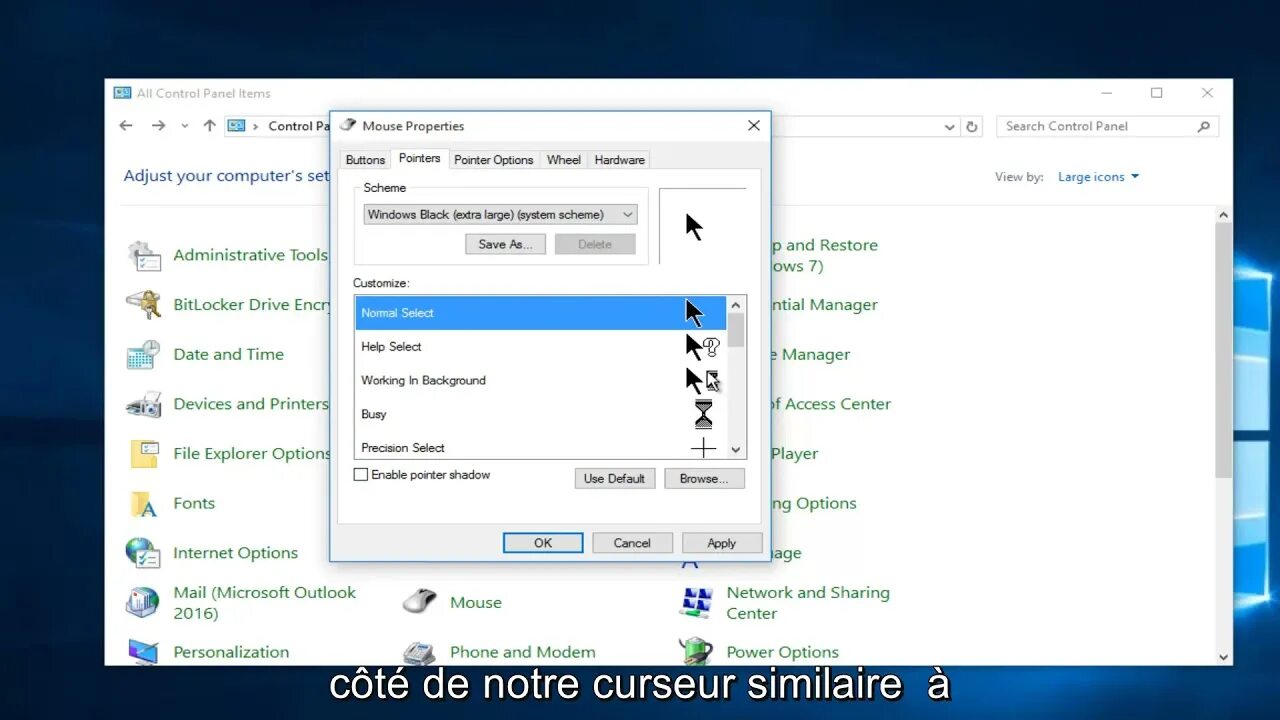This screenshot has width=1280, height=720.
Task: Select the Precision Select row
Action: pos(541,446)
